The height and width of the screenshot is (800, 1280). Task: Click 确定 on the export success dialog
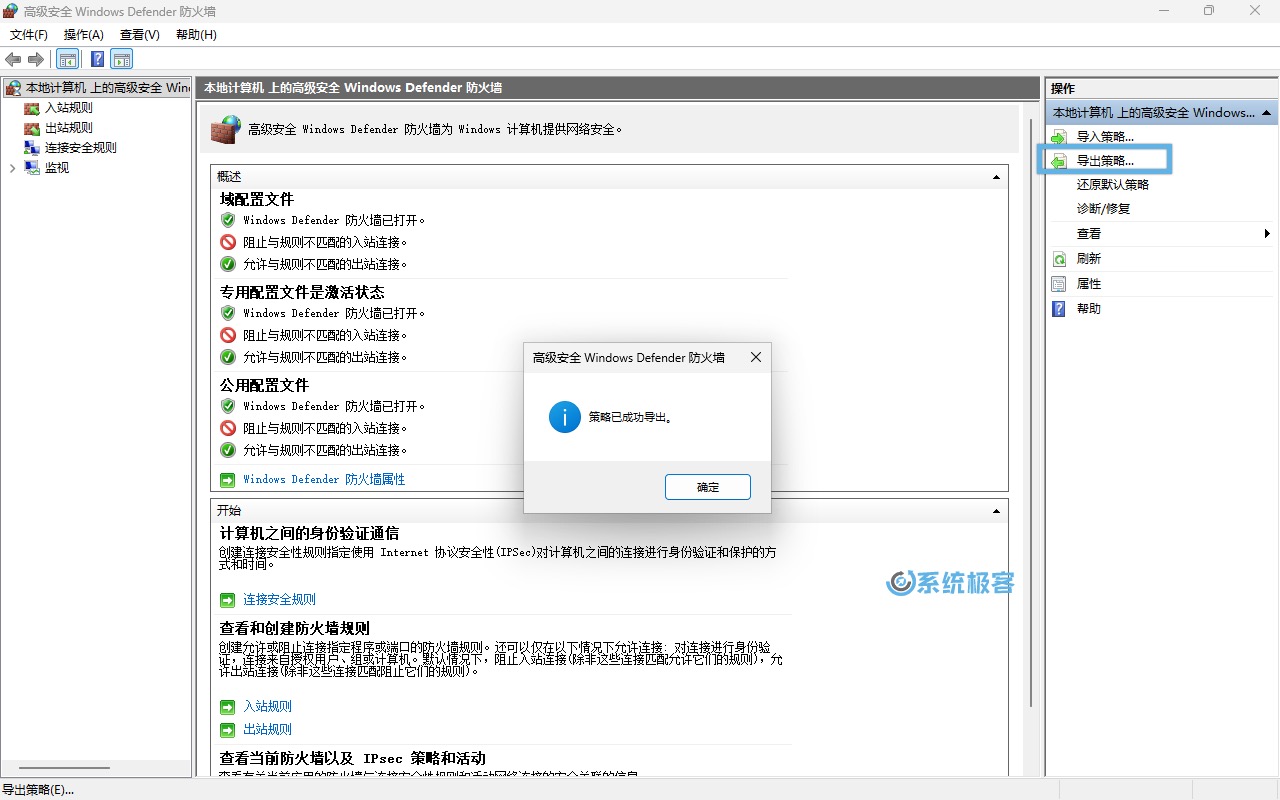coord(708,487)
